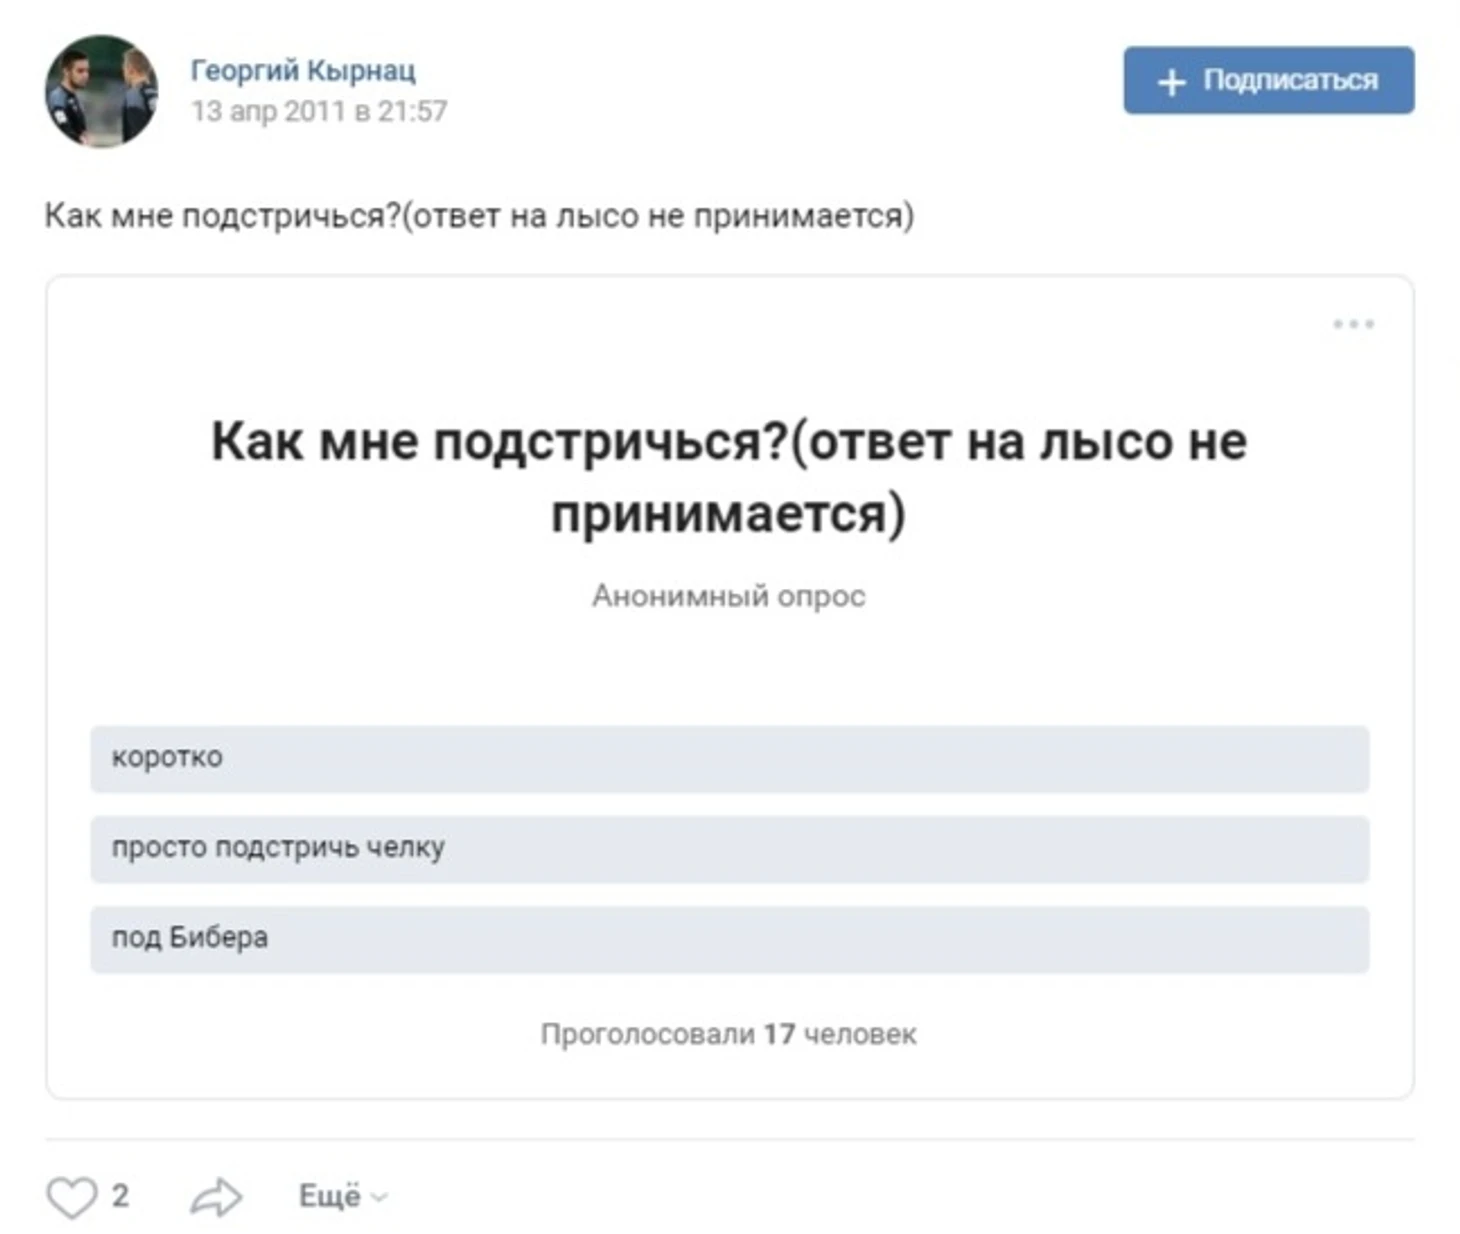
Task: Open Георгий Кырнац's profile avatar
Action: tap(101, 91)
